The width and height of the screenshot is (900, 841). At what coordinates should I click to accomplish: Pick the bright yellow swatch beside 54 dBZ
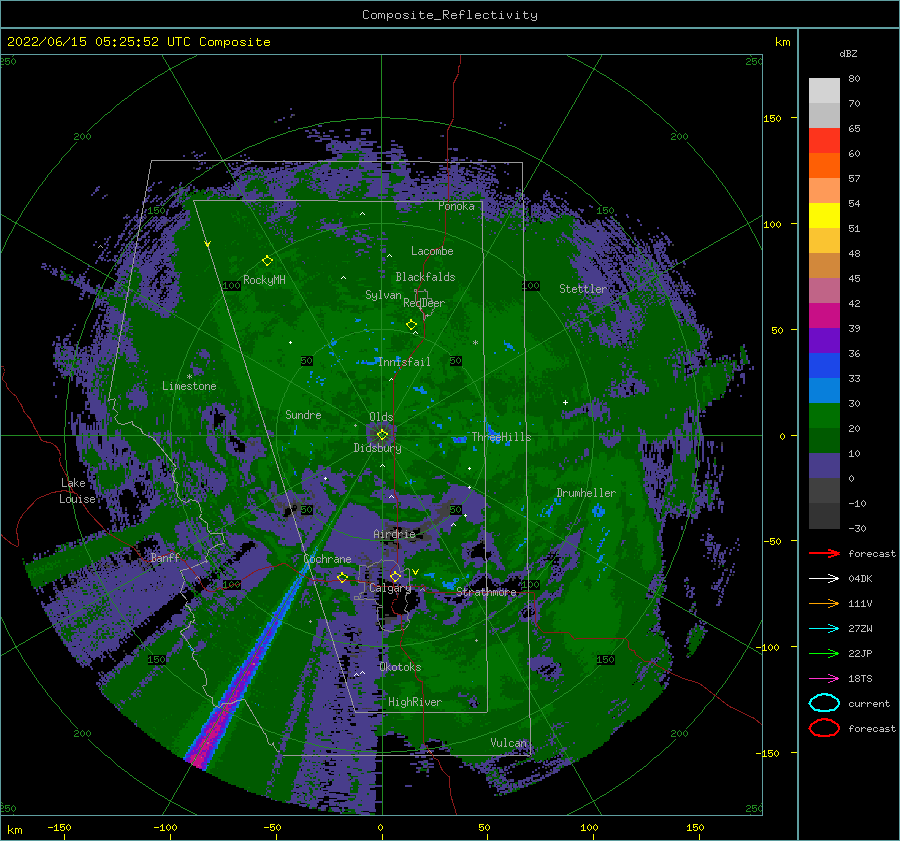(x=824, y=215)
